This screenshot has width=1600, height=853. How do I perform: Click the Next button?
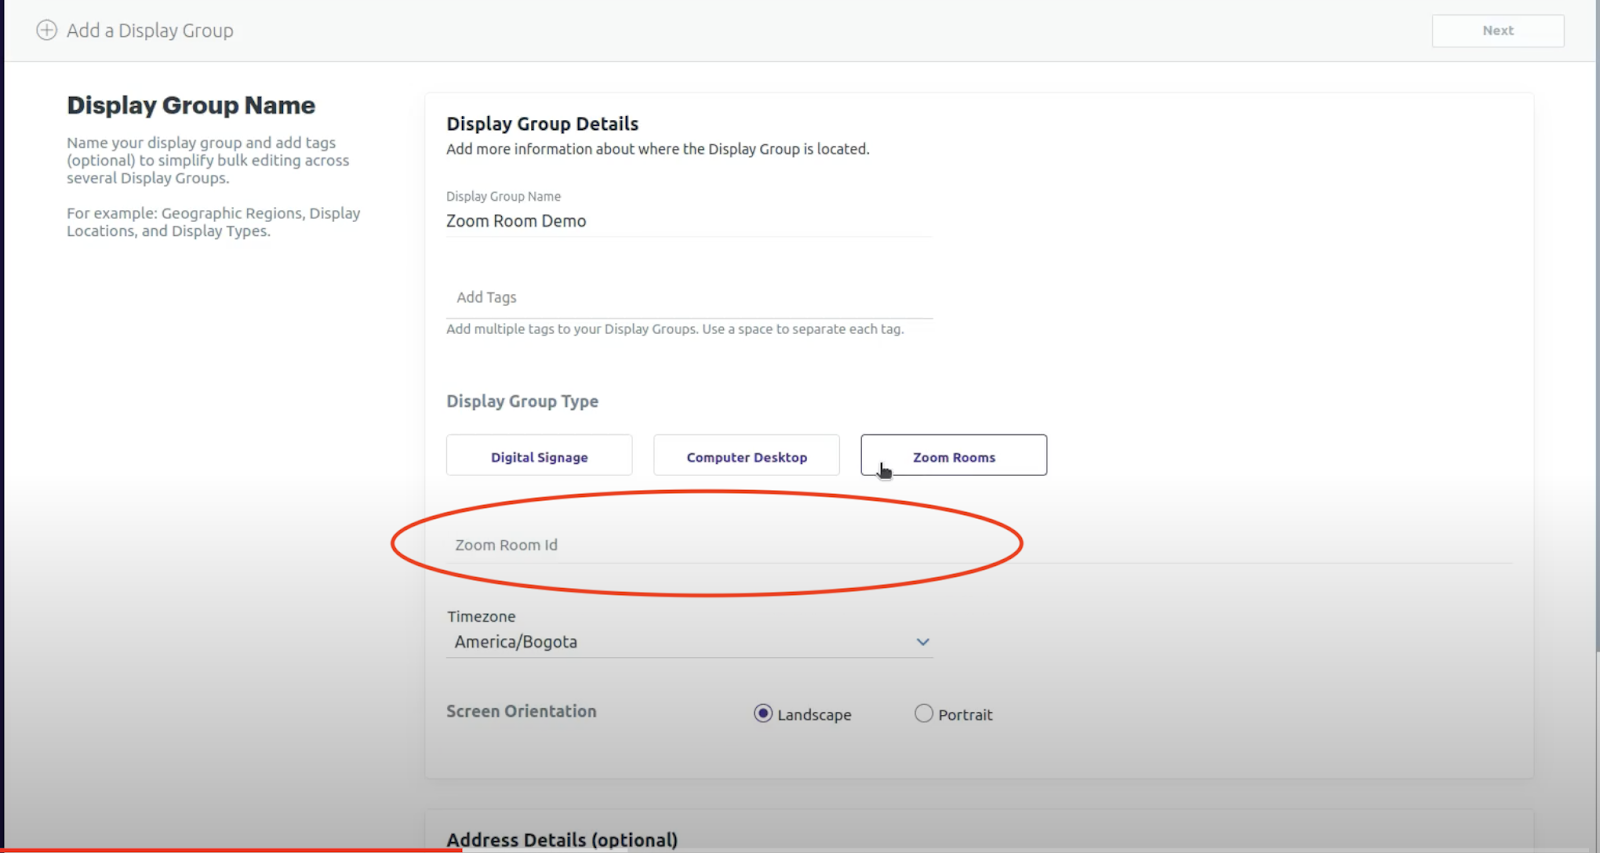coord(1497,31)
